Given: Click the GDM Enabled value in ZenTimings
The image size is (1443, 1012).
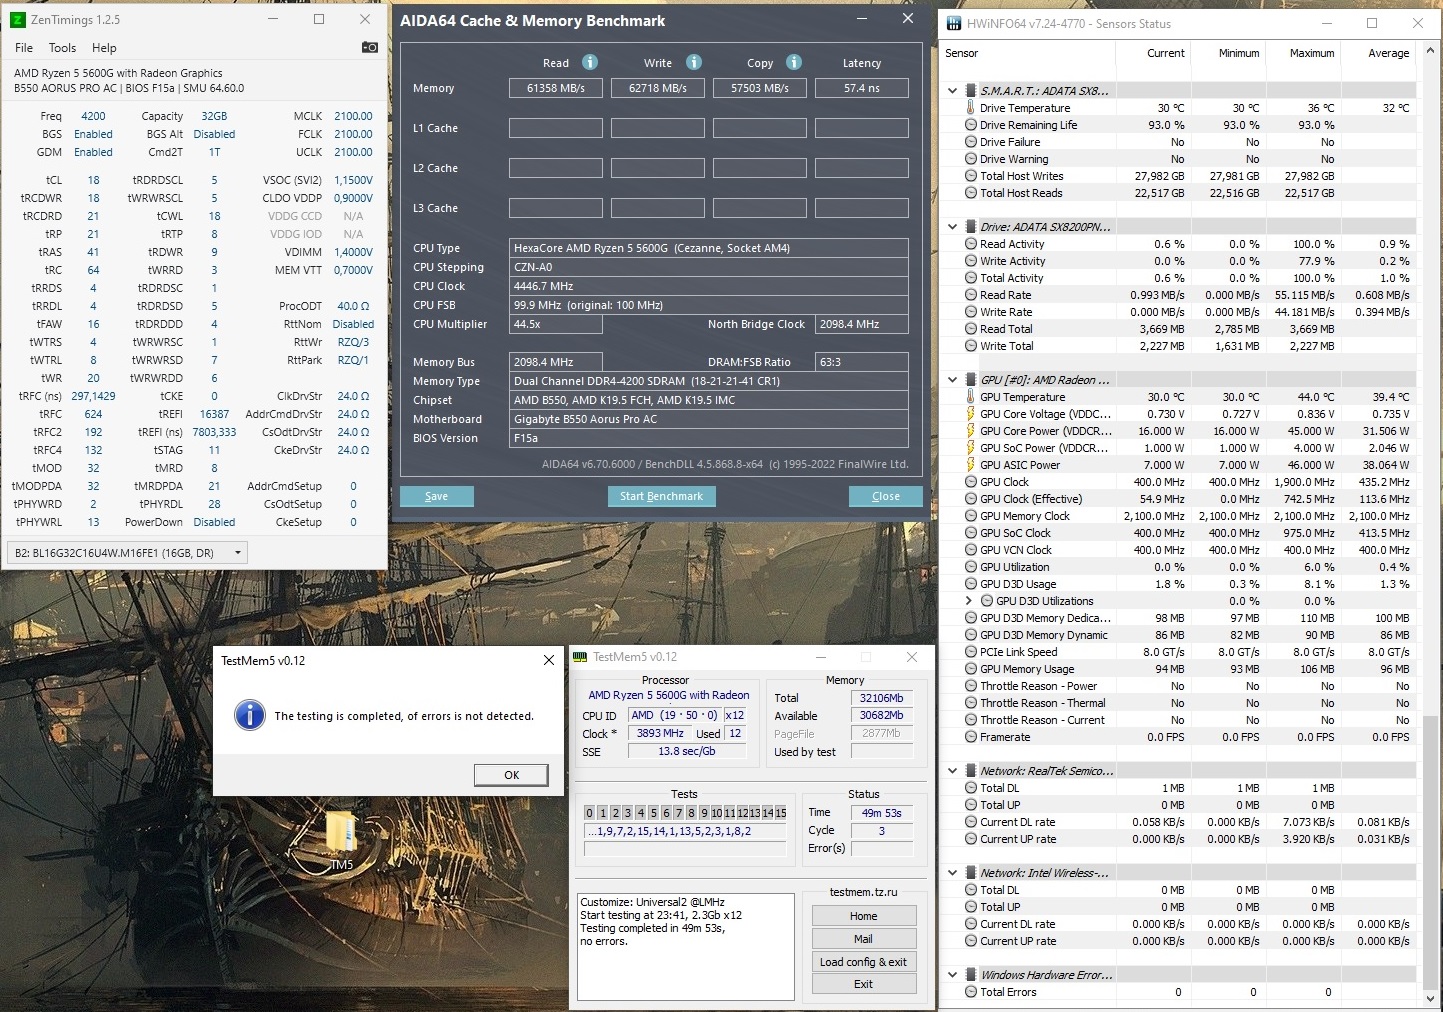Looking at the screenshot, I should point(93,152).
